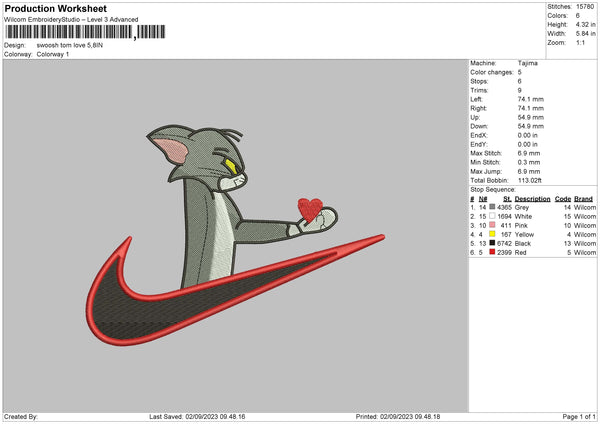Screen dimensions: 600x424
Task: Click the Yellow thread color swatch
Action: click(492, 234)
